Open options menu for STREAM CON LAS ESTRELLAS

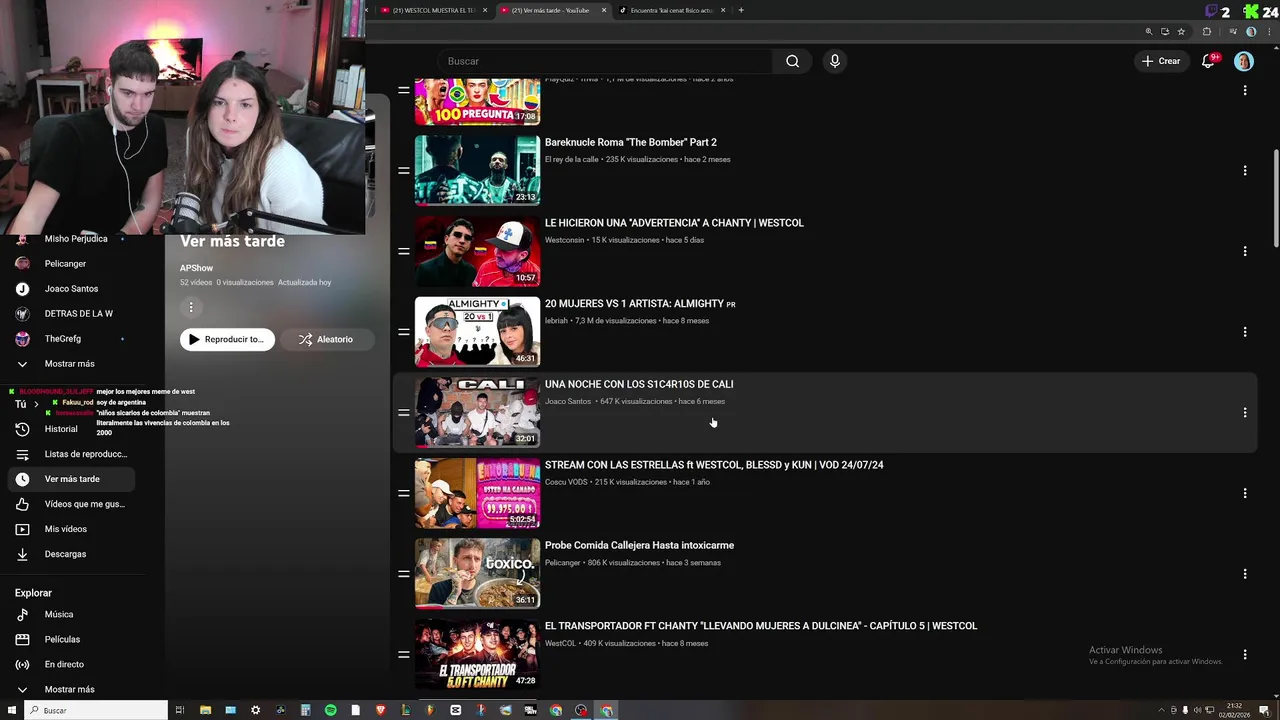pos(1245,493)
